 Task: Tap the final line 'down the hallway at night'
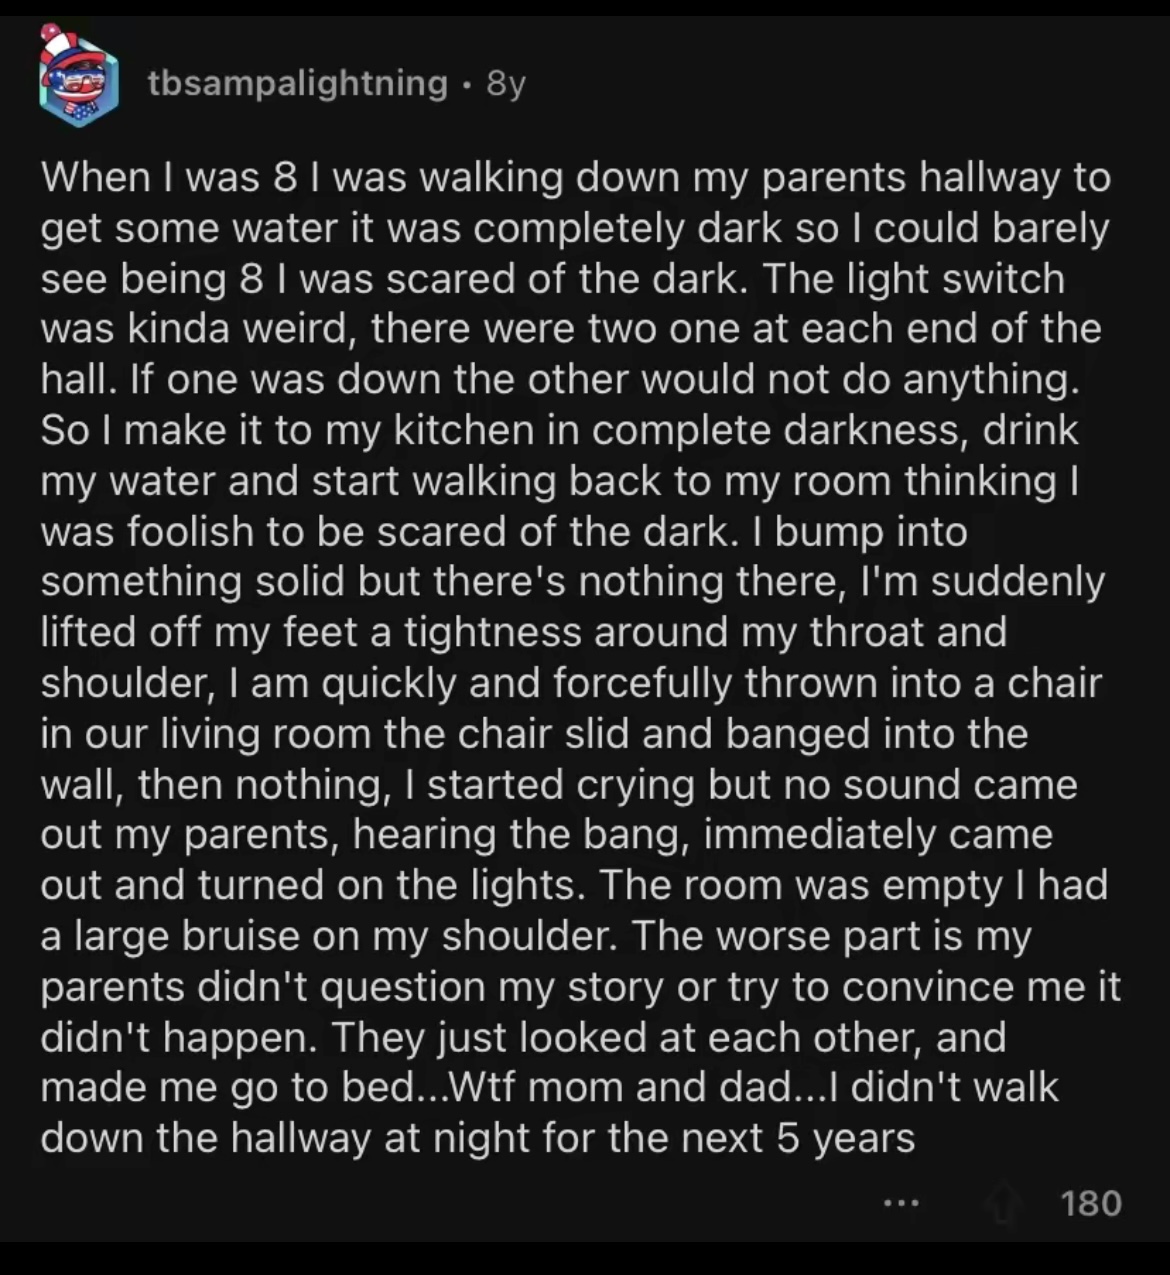point(478,1138)
